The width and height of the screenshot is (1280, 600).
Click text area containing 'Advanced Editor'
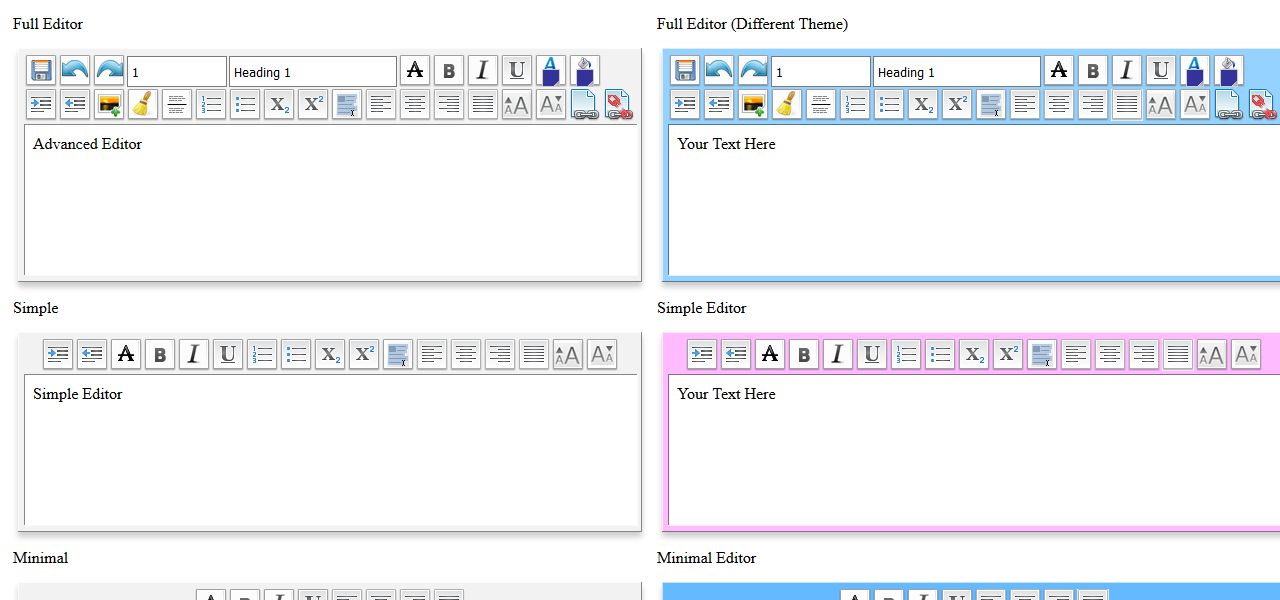click(x=331, y=200)
